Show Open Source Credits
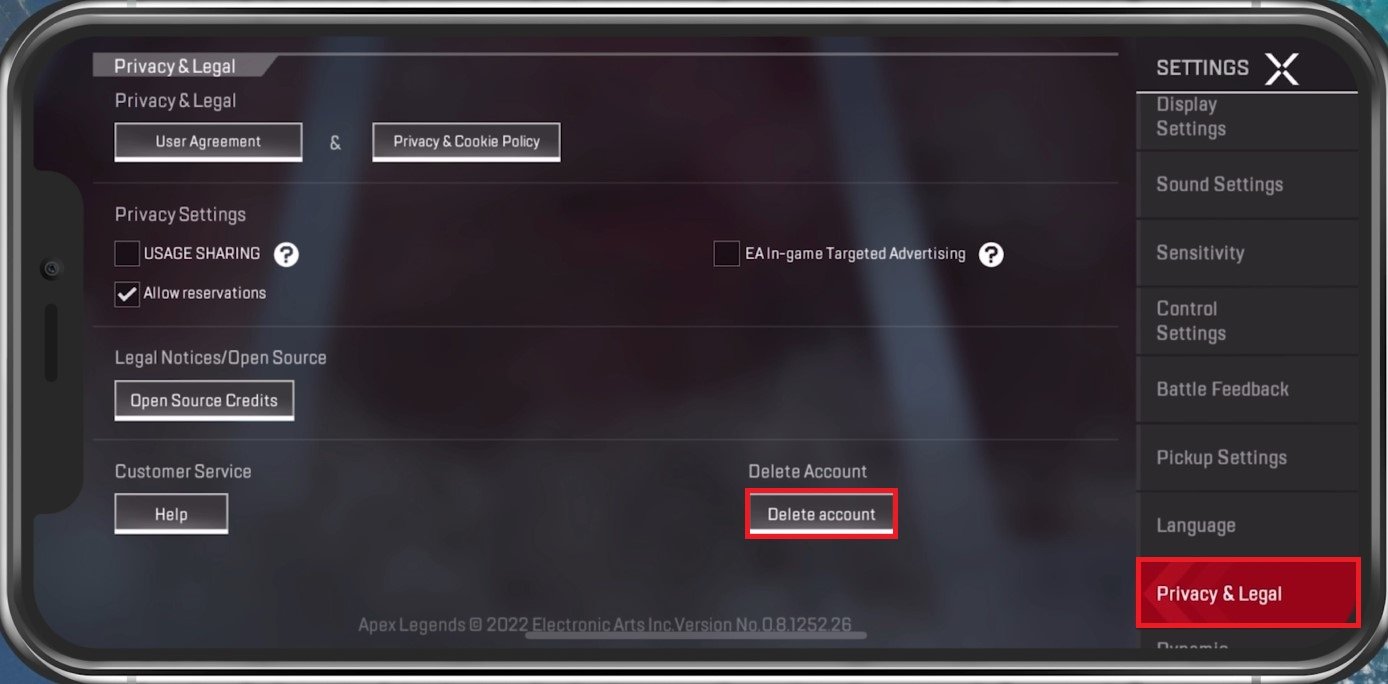Viewport: 1388px width, 684px height. point(204,400)
